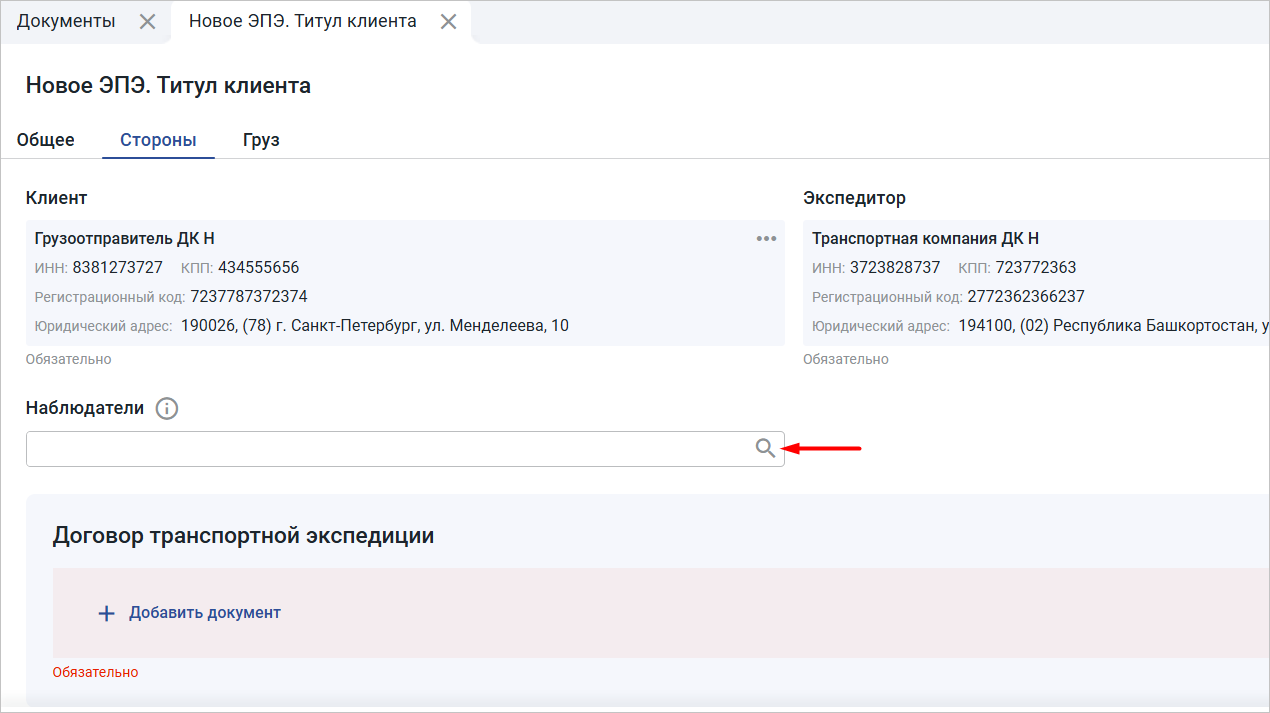Viewport: 1270px width, 713px height.
Task: Open the Клиент card three-dots menu
Action: 767,239
